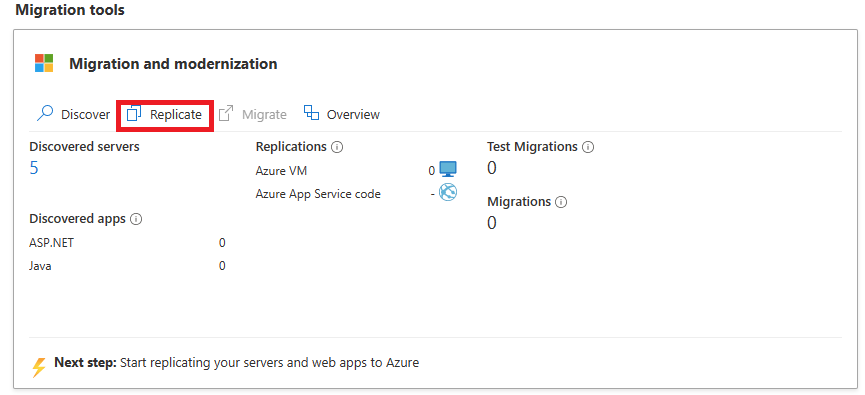Select the Replicate option
The width and height of the screenshot is (865, 395).
pyautogui.click(x=164, y=115)
